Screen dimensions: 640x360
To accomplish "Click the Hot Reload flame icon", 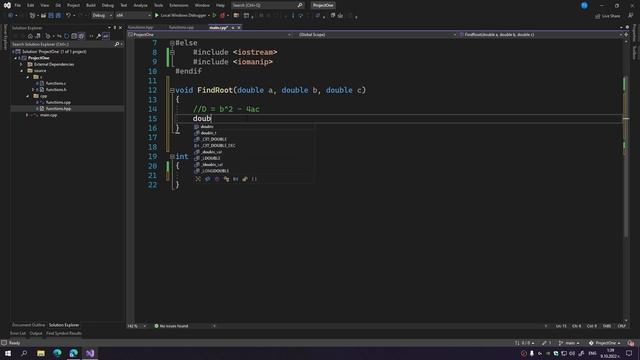I will tap(222, 16).
